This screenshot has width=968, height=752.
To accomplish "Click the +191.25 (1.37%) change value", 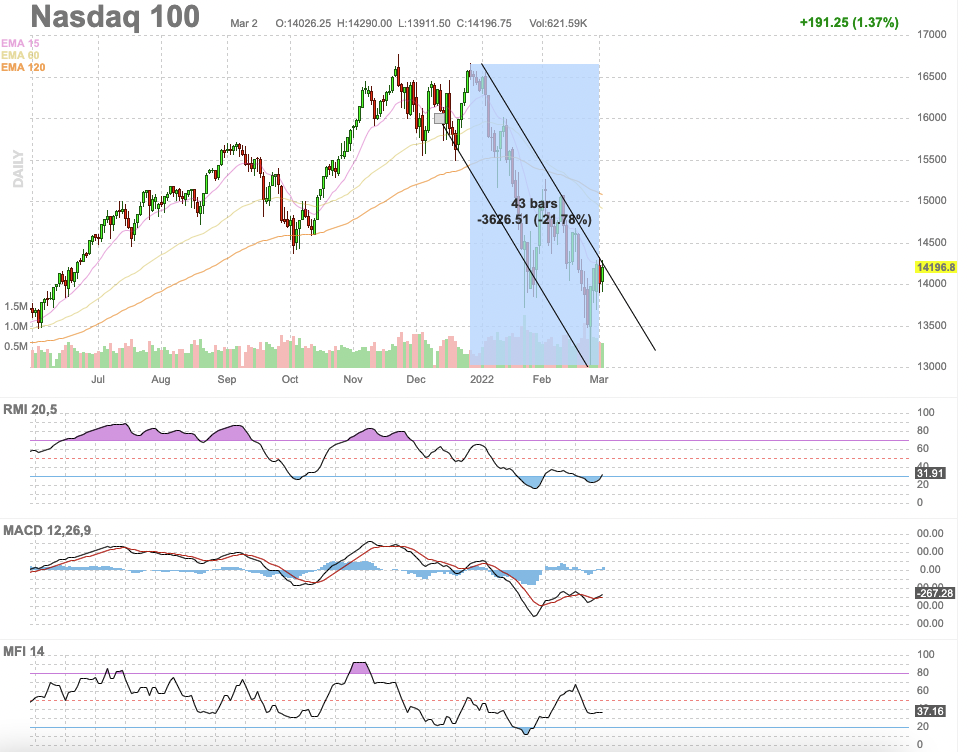I will tap(849, 22).
